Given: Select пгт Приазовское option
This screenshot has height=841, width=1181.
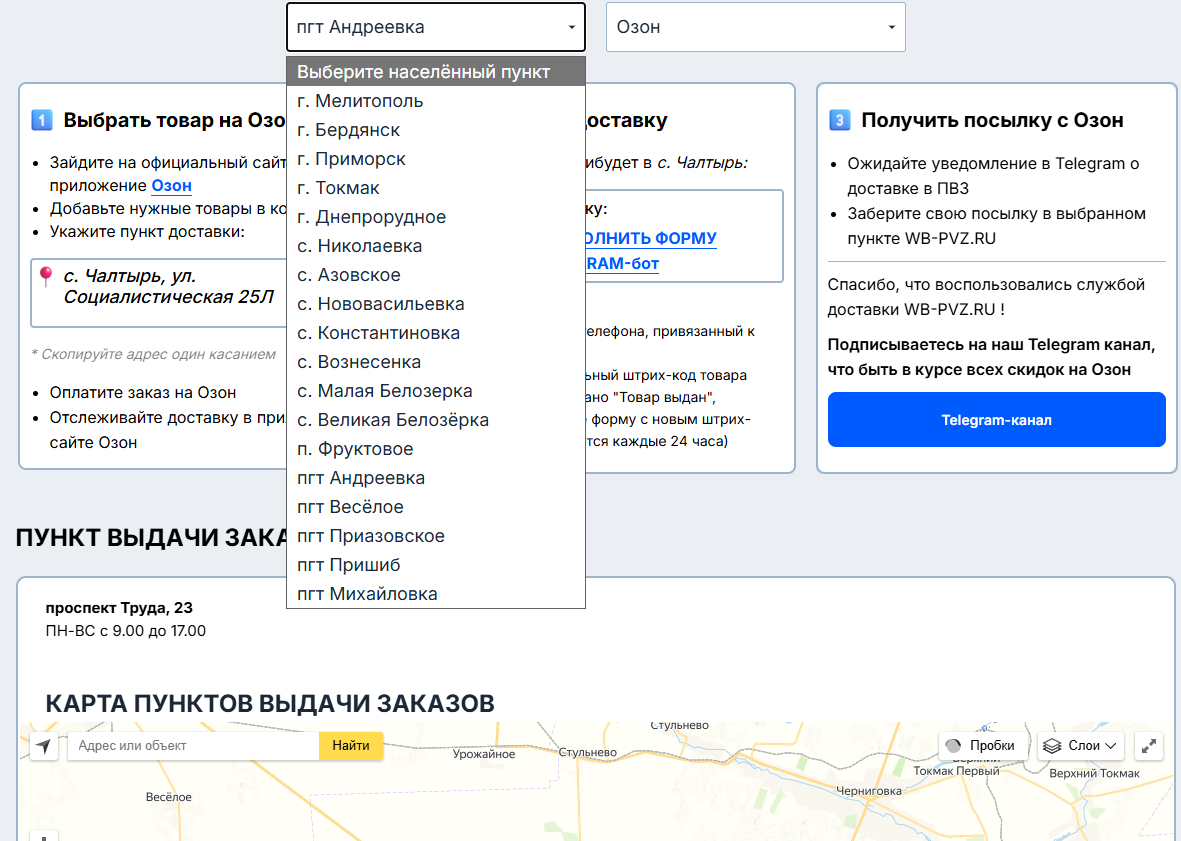Looking at the screenshot, I should pyautogui.click(x=436, y=535).
